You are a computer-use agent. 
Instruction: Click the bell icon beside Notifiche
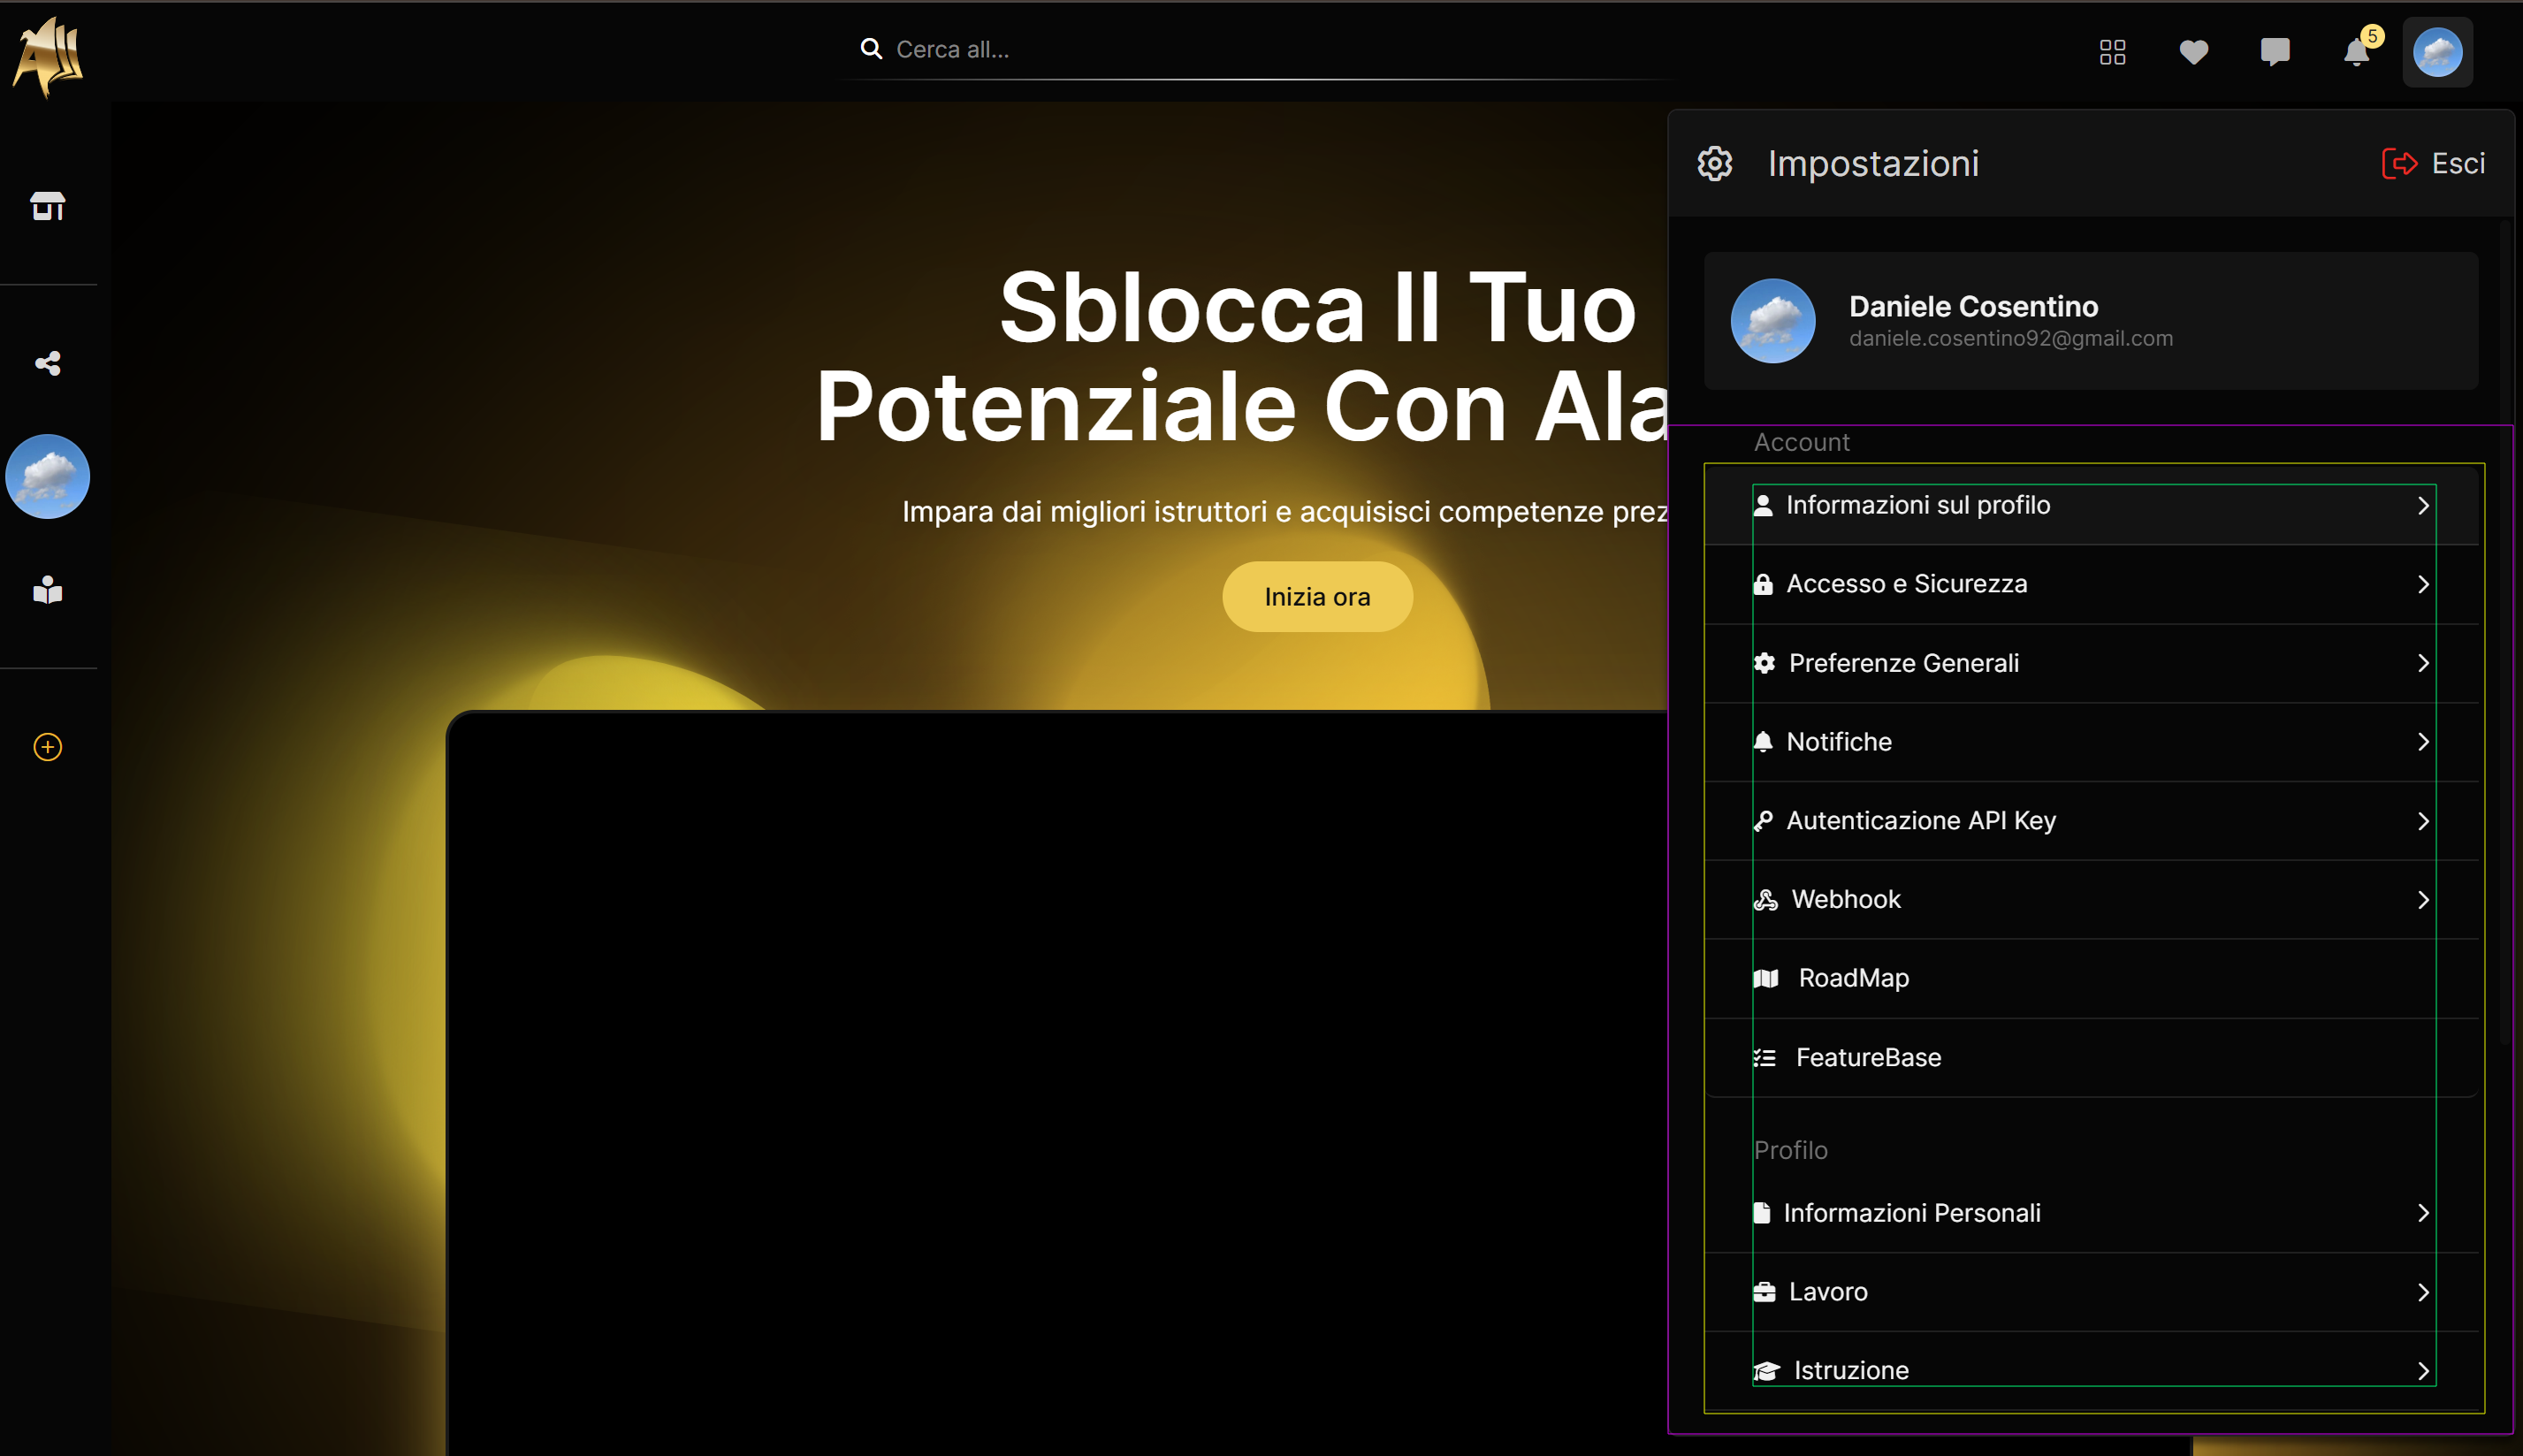click(1763, 742)
